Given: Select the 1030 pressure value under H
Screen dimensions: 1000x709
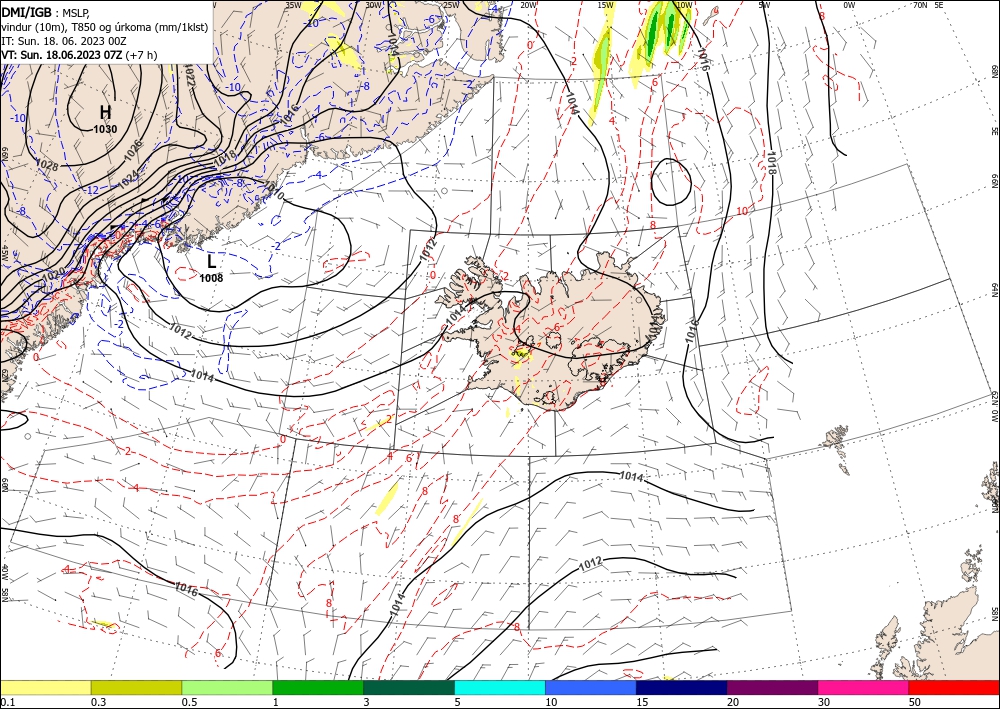Looking at the screenshot, I should [x=105, y=129].
